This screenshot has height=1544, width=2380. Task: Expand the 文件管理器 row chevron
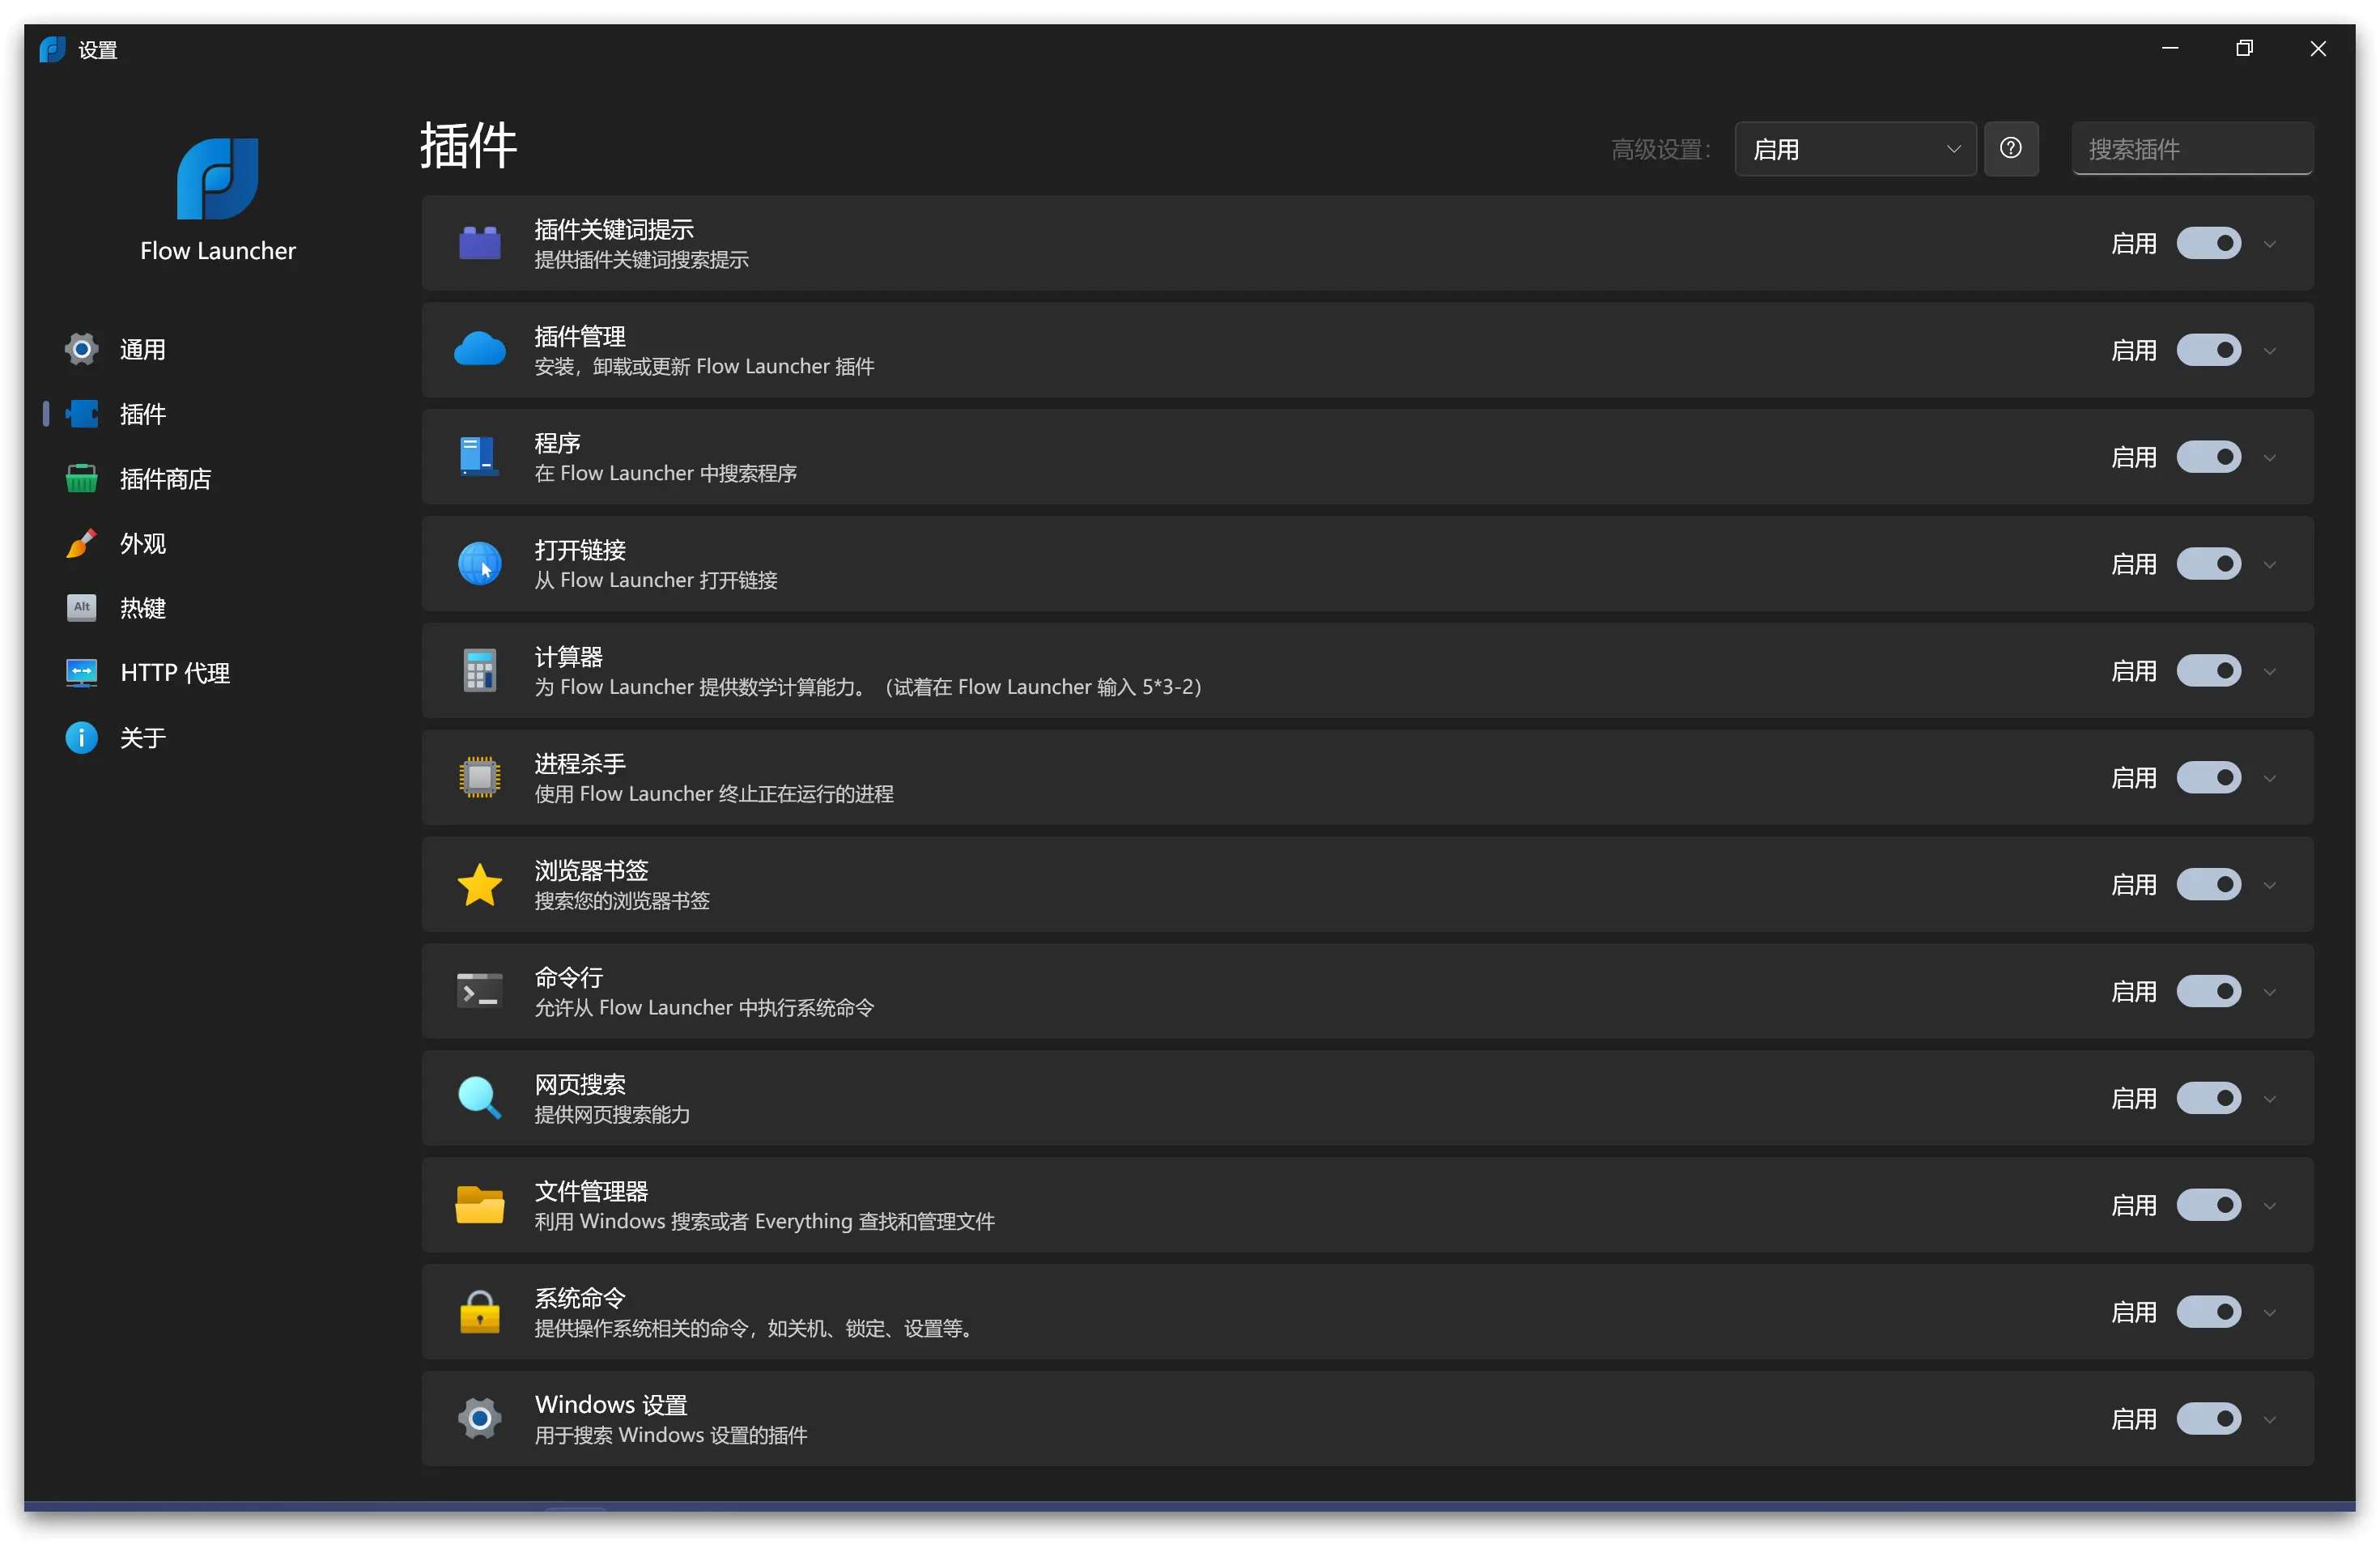(2269, 1206)
